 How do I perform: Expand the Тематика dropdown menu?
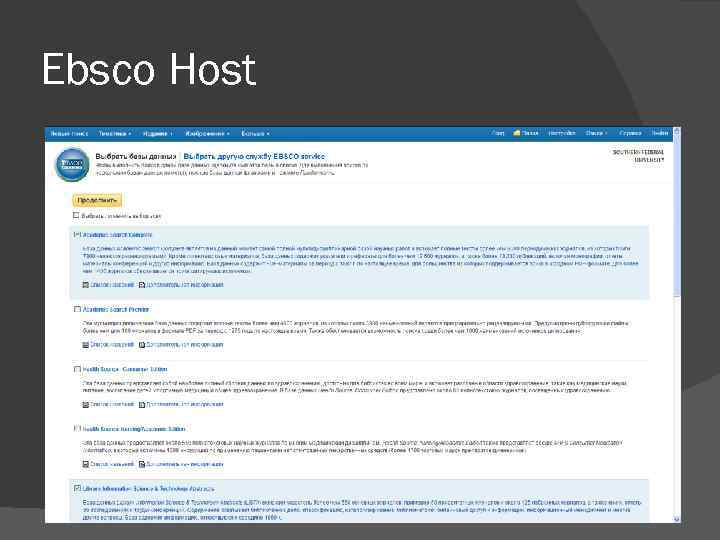(115, 134)
